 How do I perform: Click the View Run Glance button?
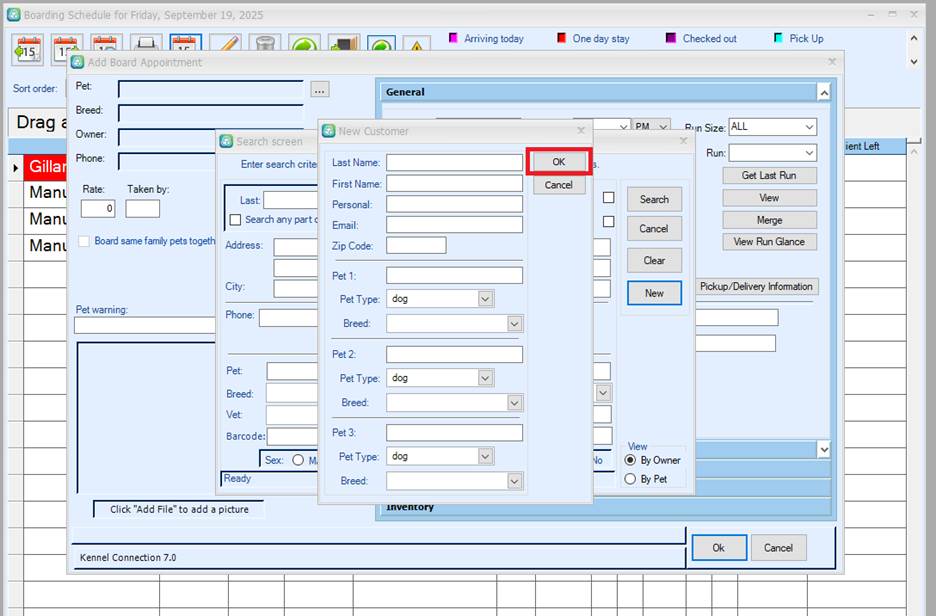769,242
